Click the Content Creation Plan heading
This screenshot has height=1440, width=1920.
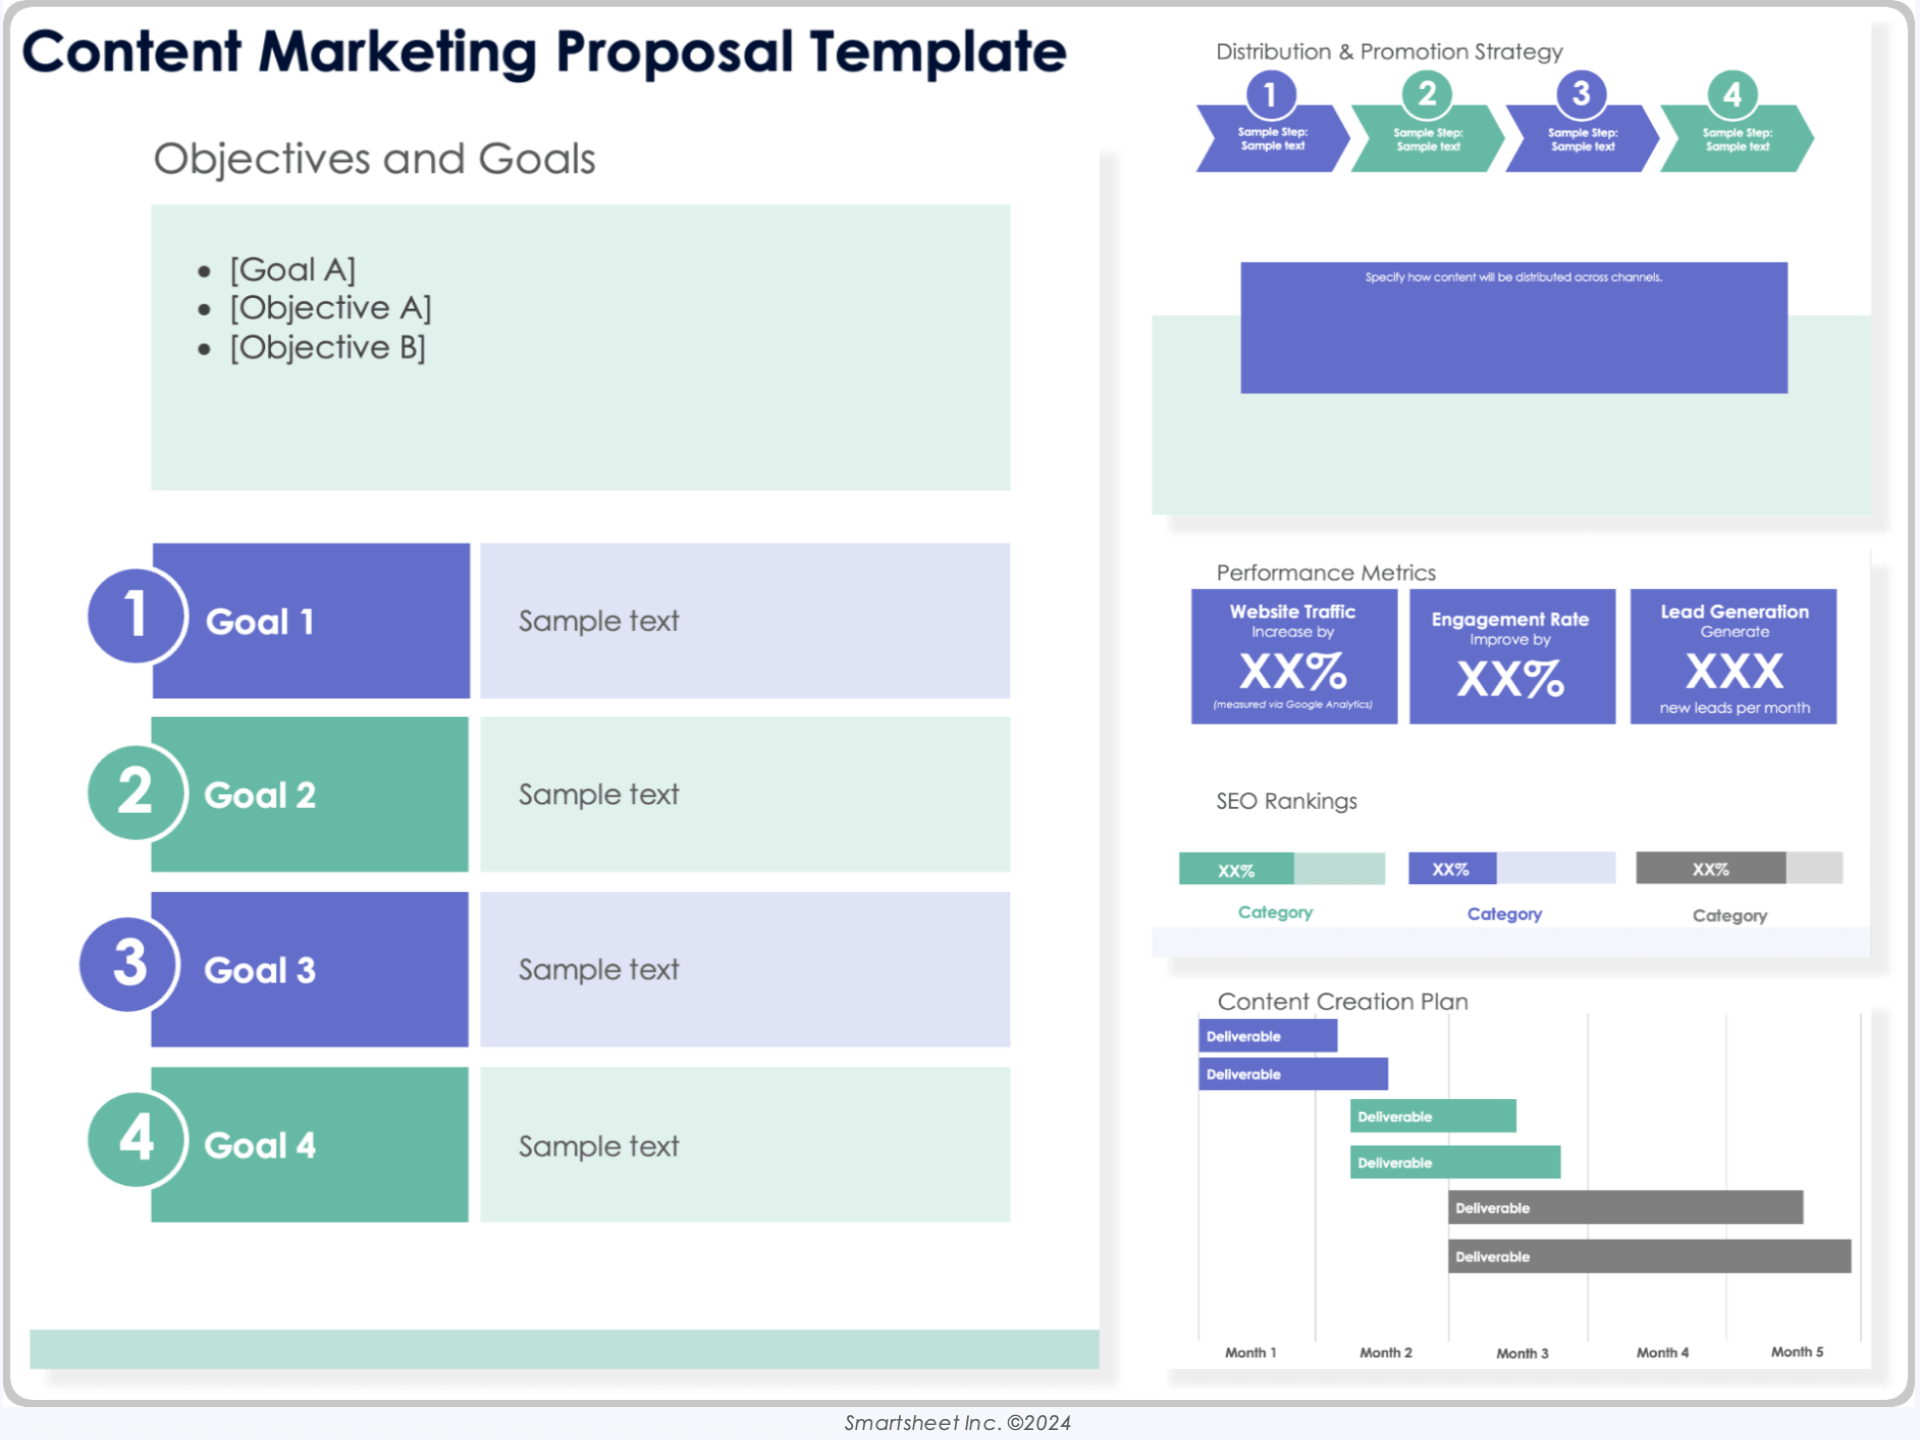(1342, 1002)
